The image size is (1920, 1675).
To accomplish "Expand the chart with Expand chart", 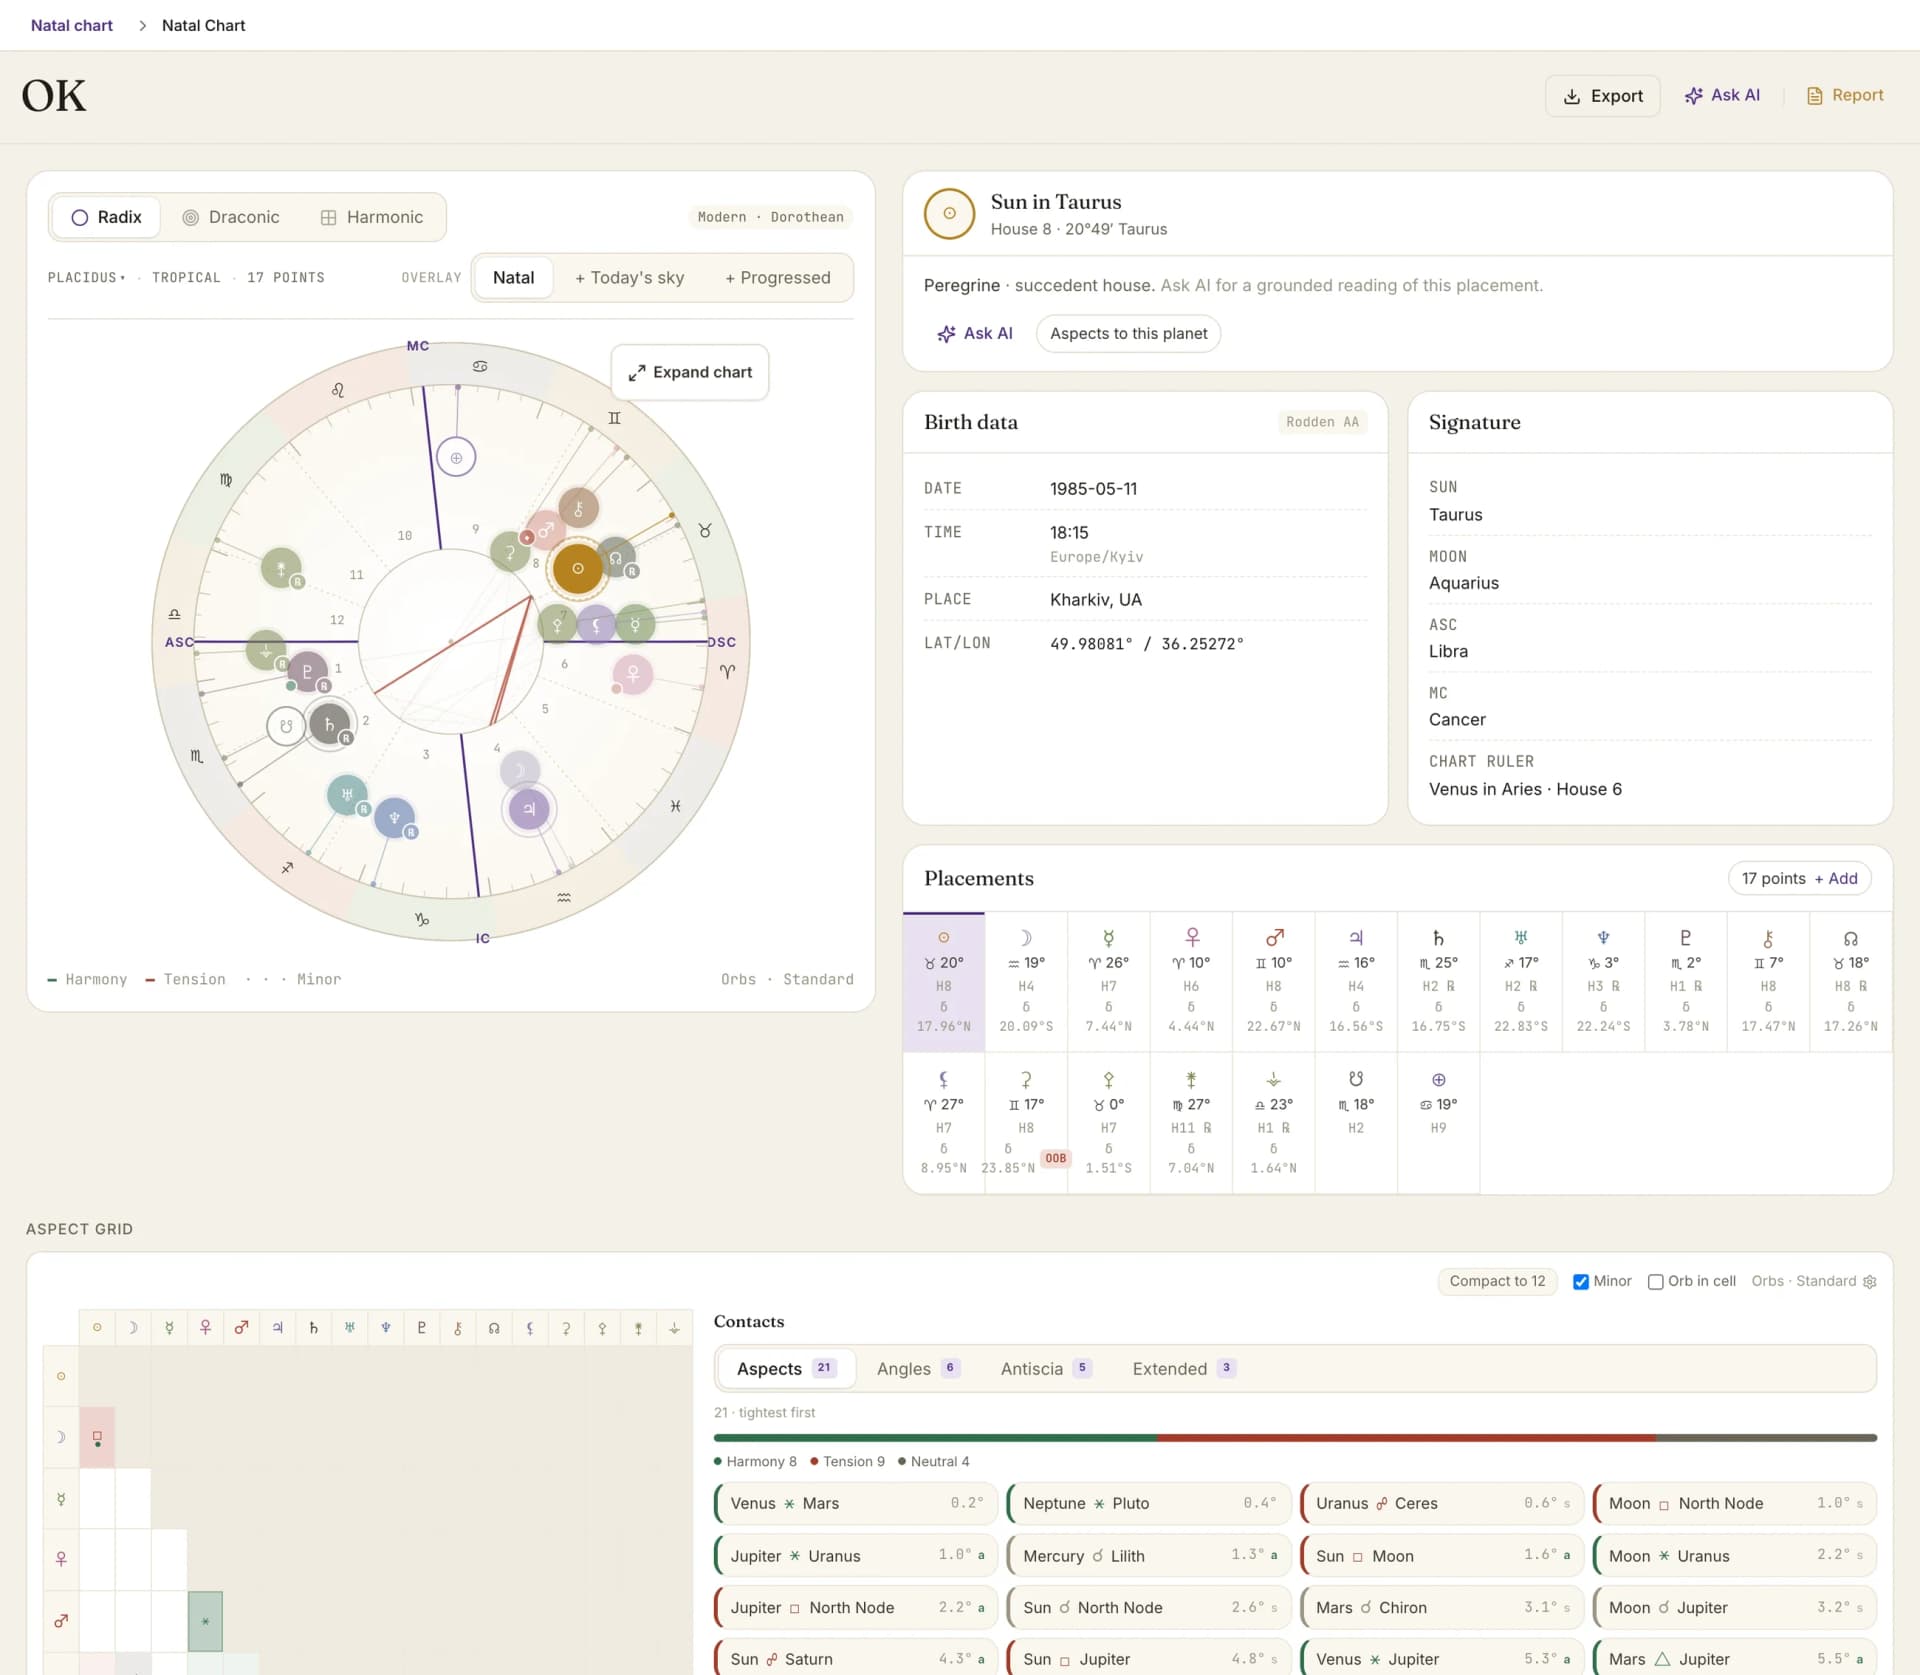I will pos(690,372).
